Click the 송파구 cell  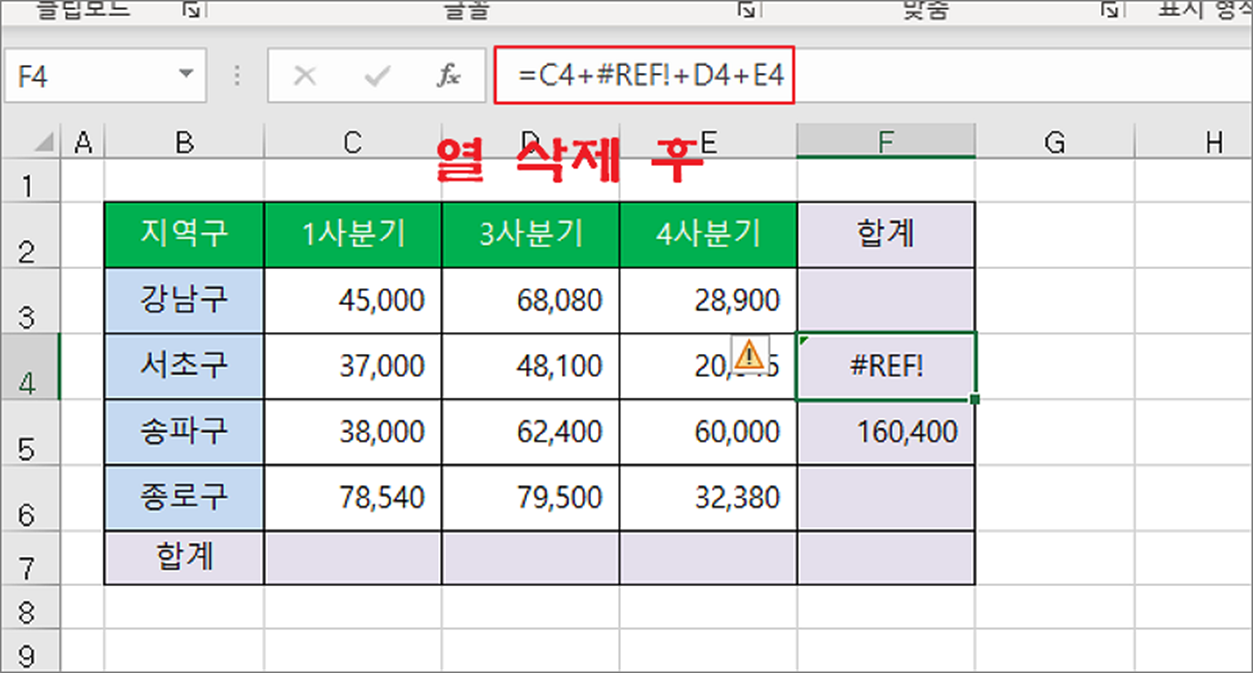click(184, 432)
